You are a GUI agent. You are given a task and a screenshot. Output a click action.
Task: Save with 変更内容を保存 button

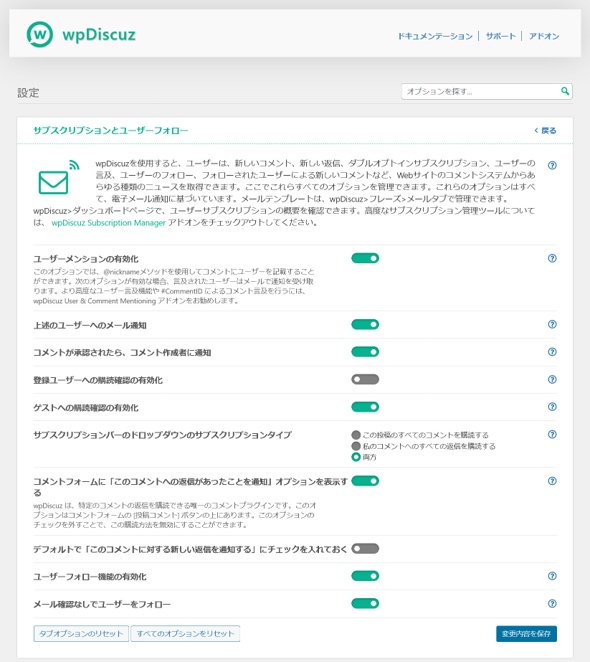click(526, 634)
